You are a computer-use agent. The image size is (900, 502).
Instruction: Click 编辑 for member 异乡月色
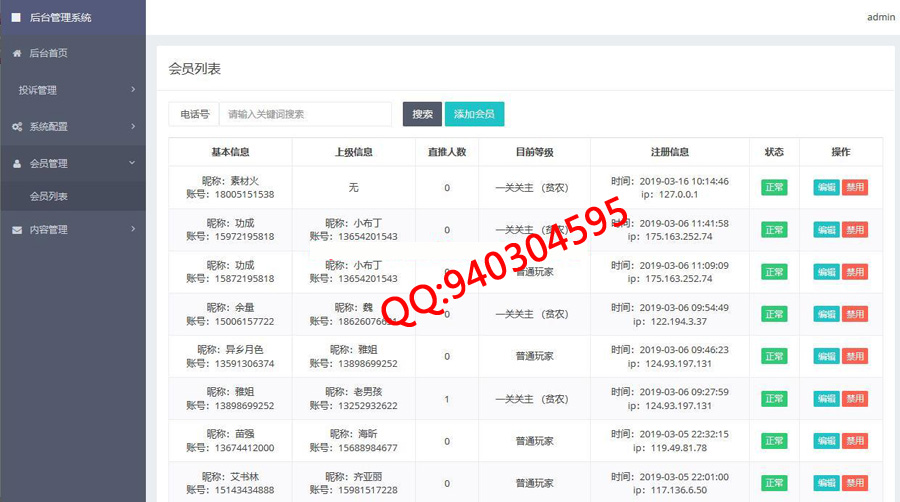(x=826, y=356)
